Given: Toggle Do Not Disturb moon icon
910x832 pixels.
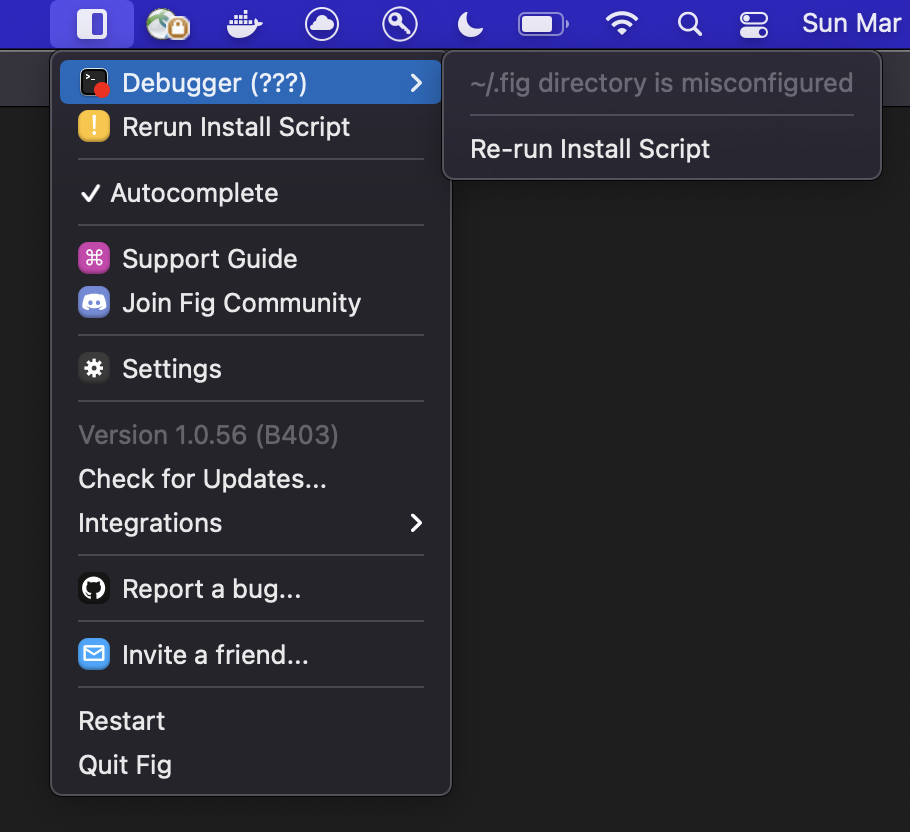Looking at the screenshot, I should pyautogui.click(x=469, y=24).
